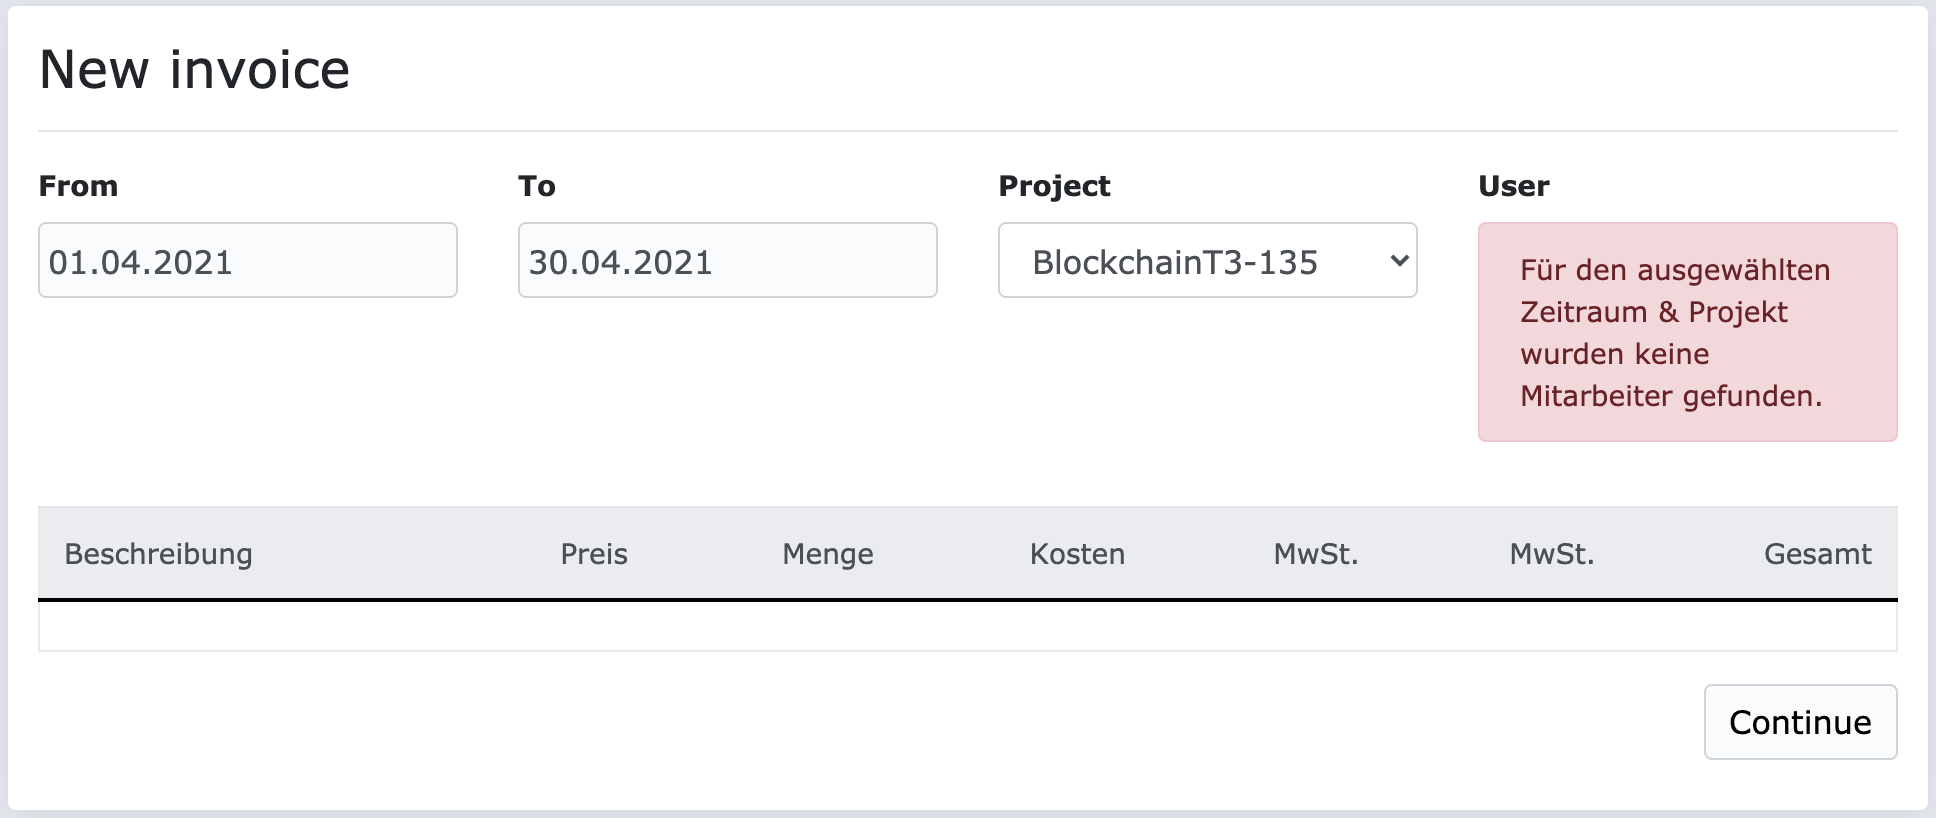1936x818 pixels.
Task: Click the User label
Action: coord(1513,185)
